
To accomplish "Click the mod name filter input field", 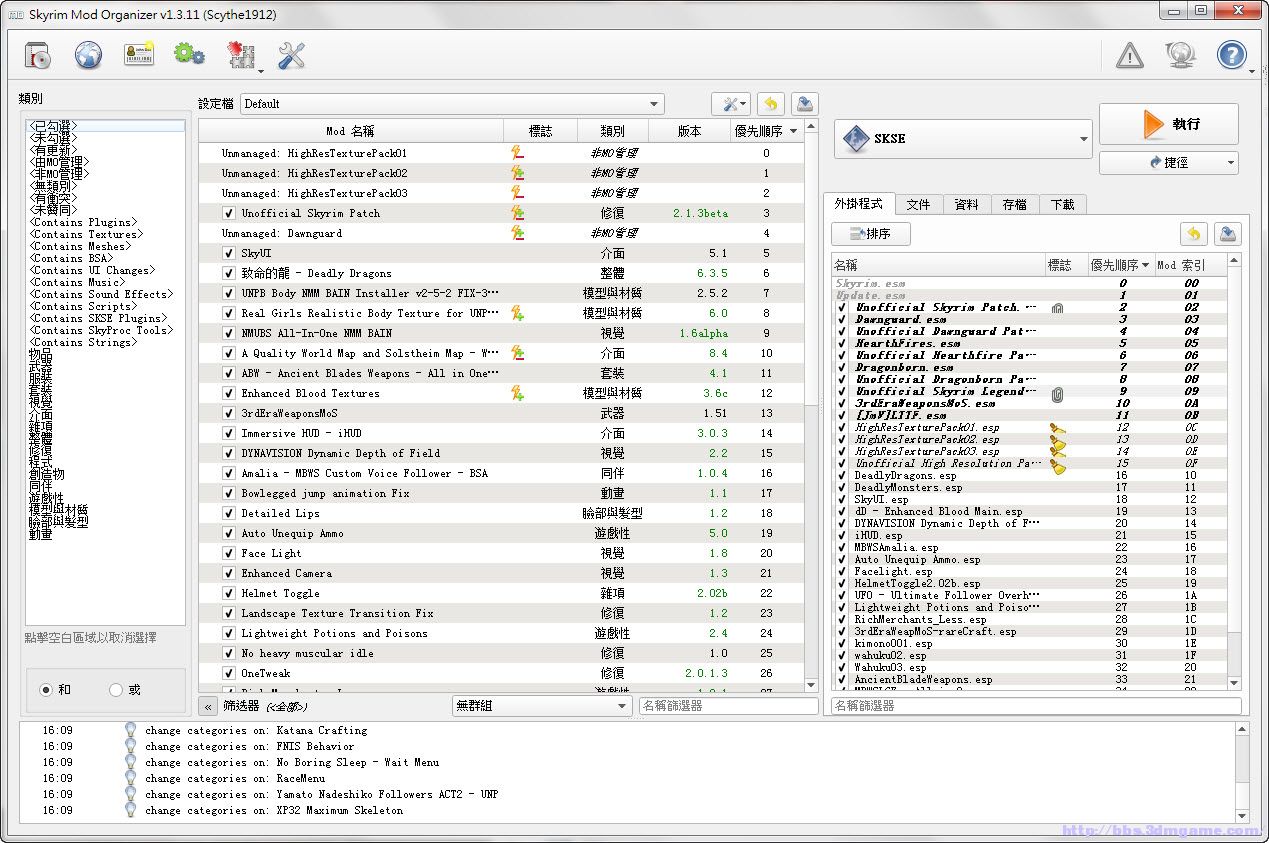I will pyautogui.click(x=728, y=706).
